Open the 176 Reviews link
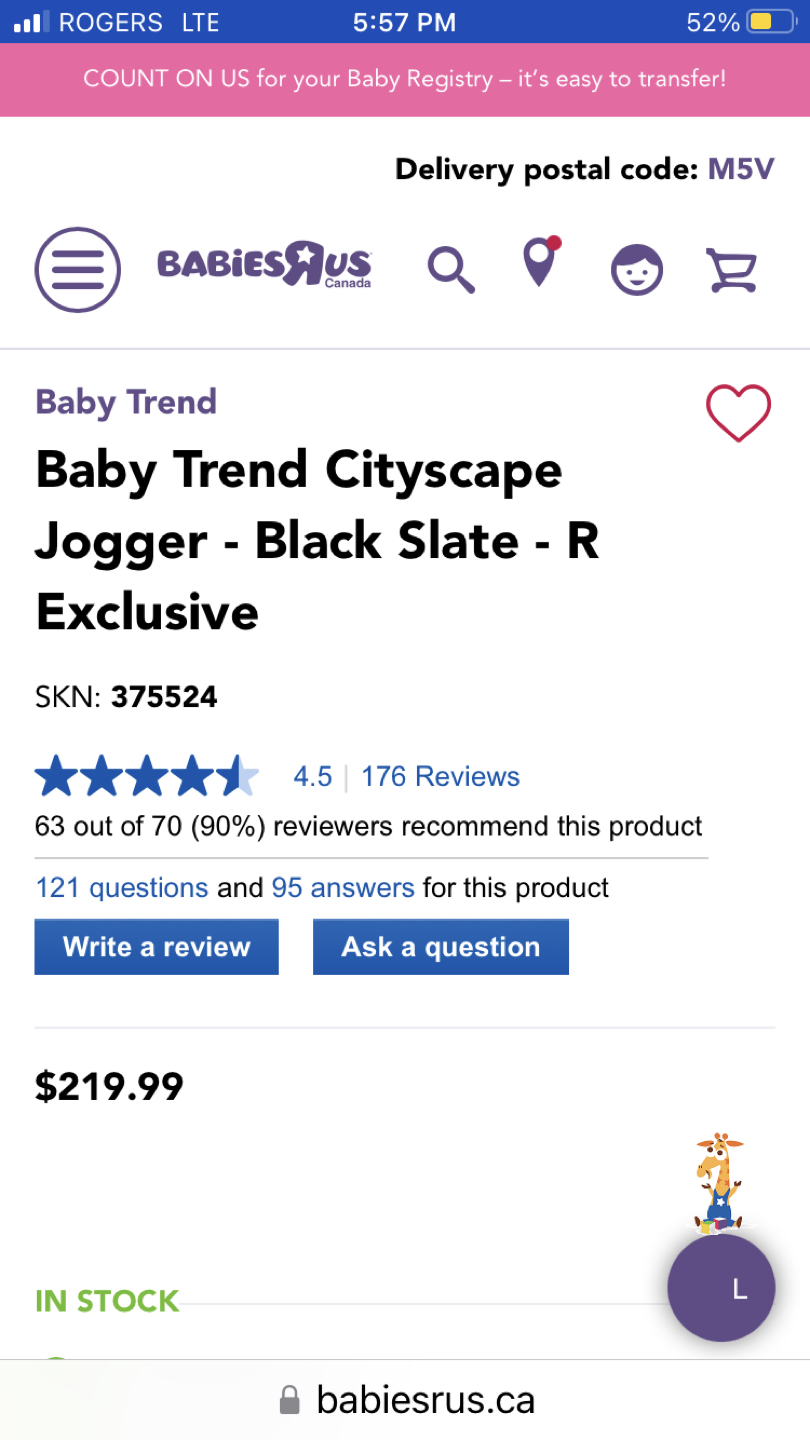Screen dimensions: 810x1440 (x=440, y=775)
